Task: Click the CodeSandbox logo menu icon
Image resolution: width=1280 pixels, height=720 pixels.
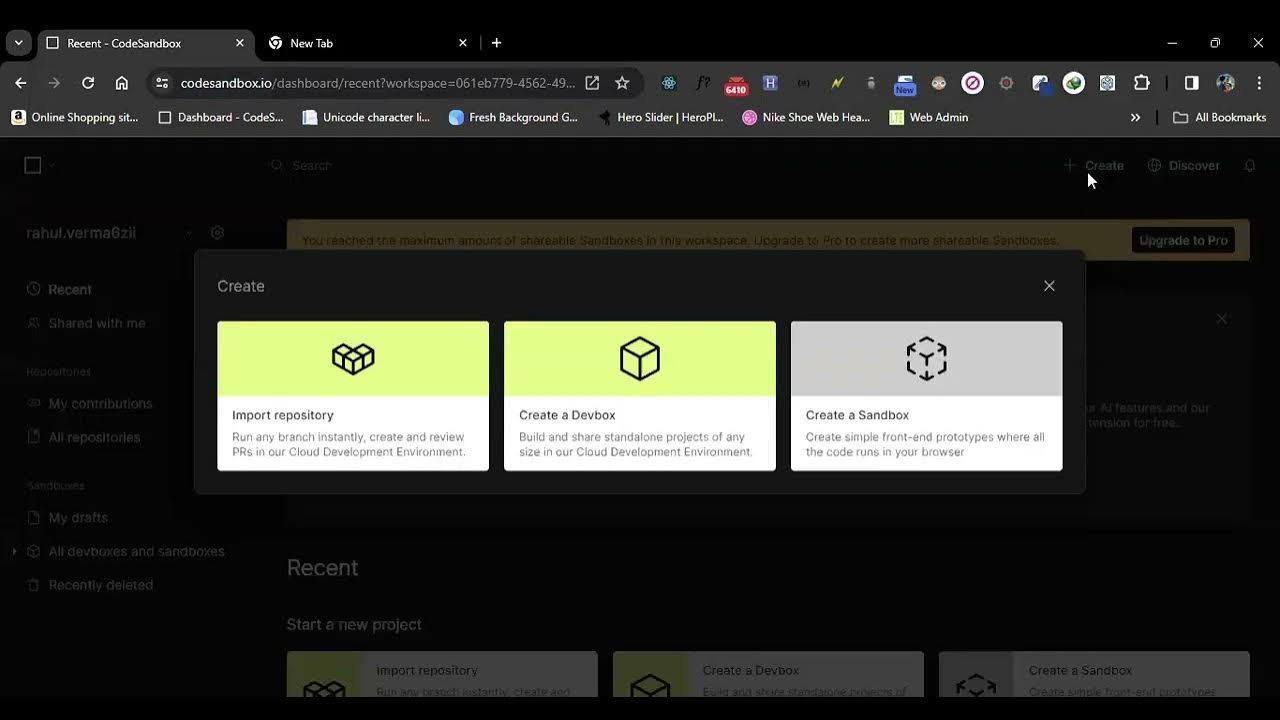Action: tap(33, 165)
